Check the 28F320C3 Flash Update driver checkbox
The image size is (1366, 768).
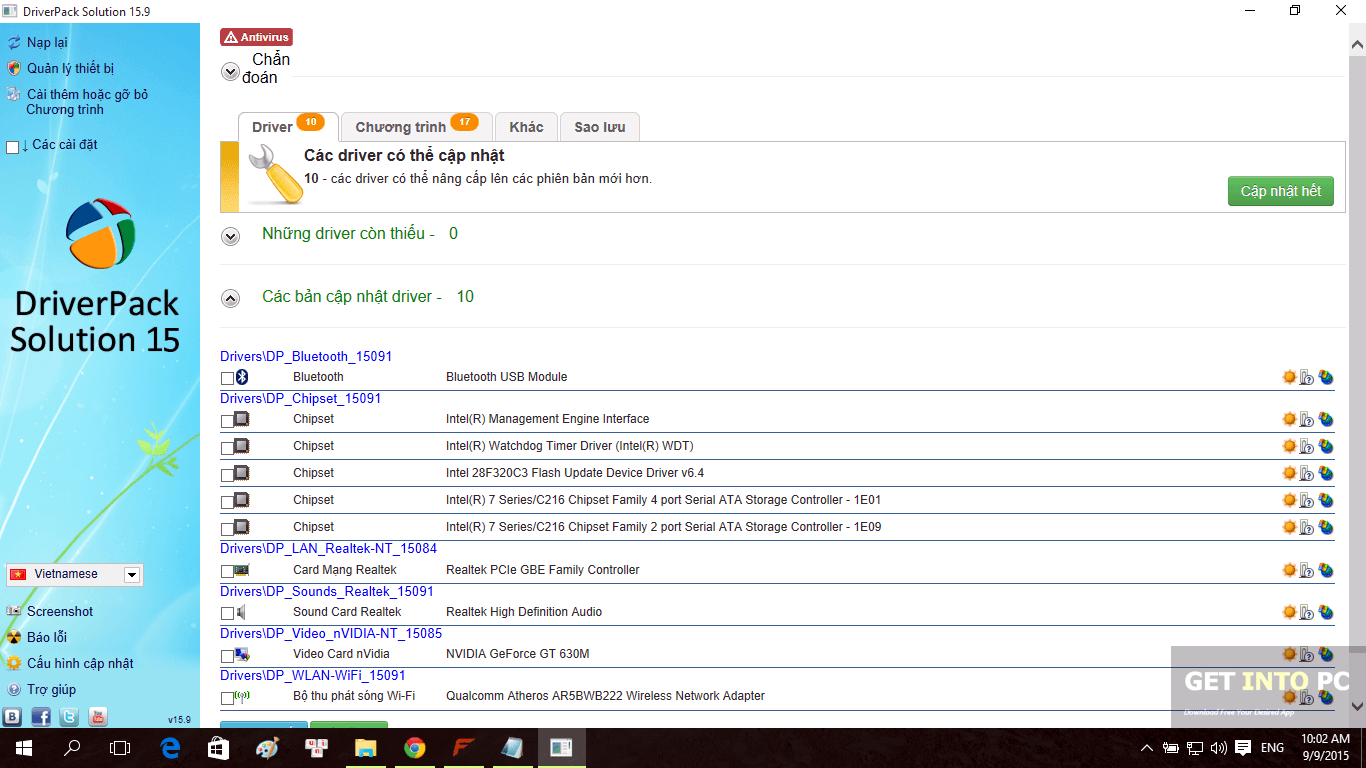pos(227,474)
